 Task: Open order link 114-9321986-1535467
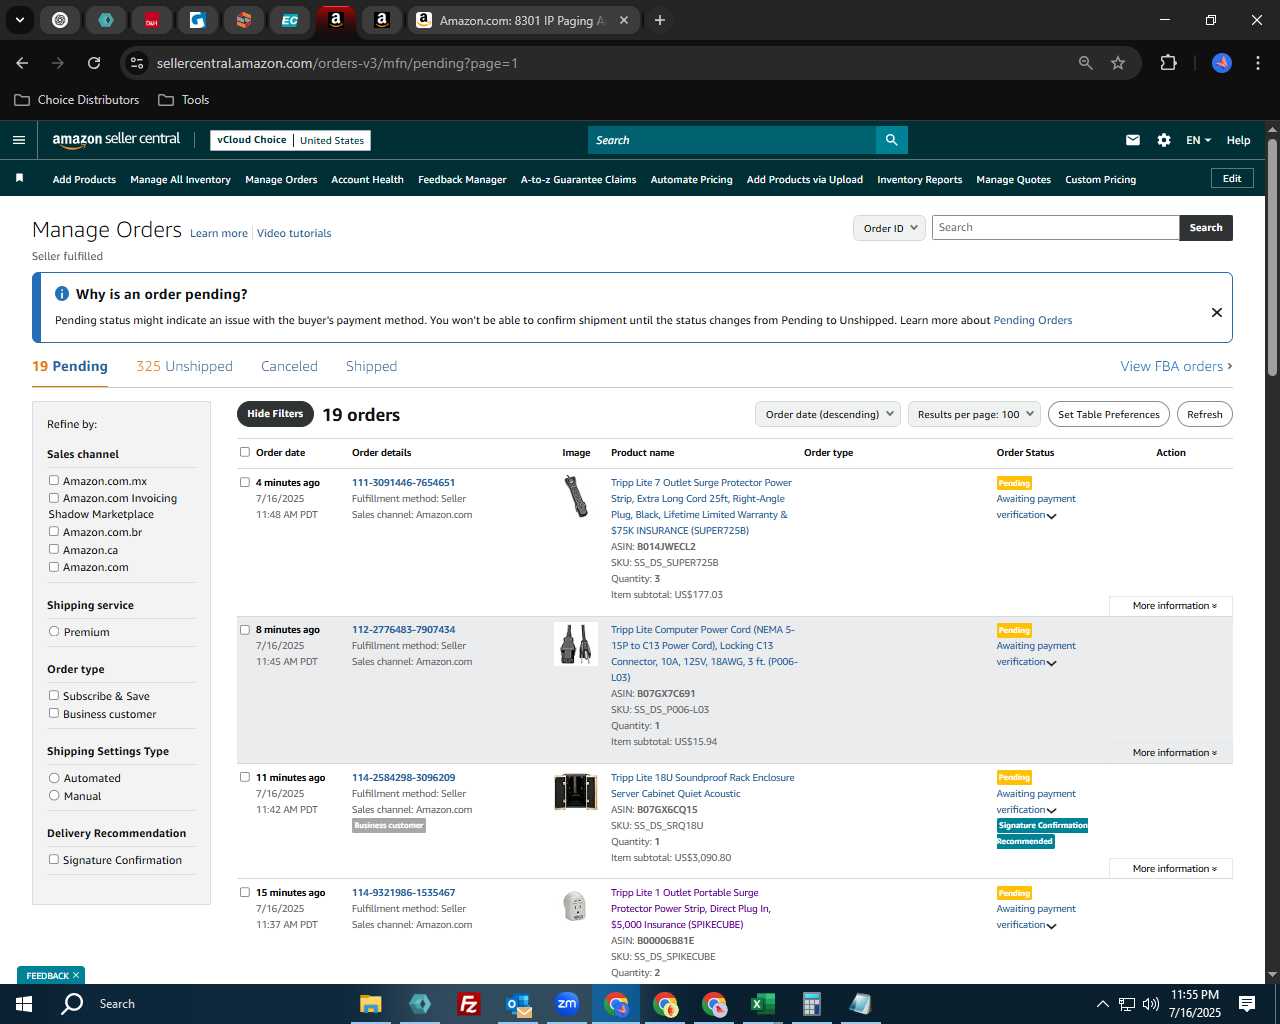pos(403,892)
